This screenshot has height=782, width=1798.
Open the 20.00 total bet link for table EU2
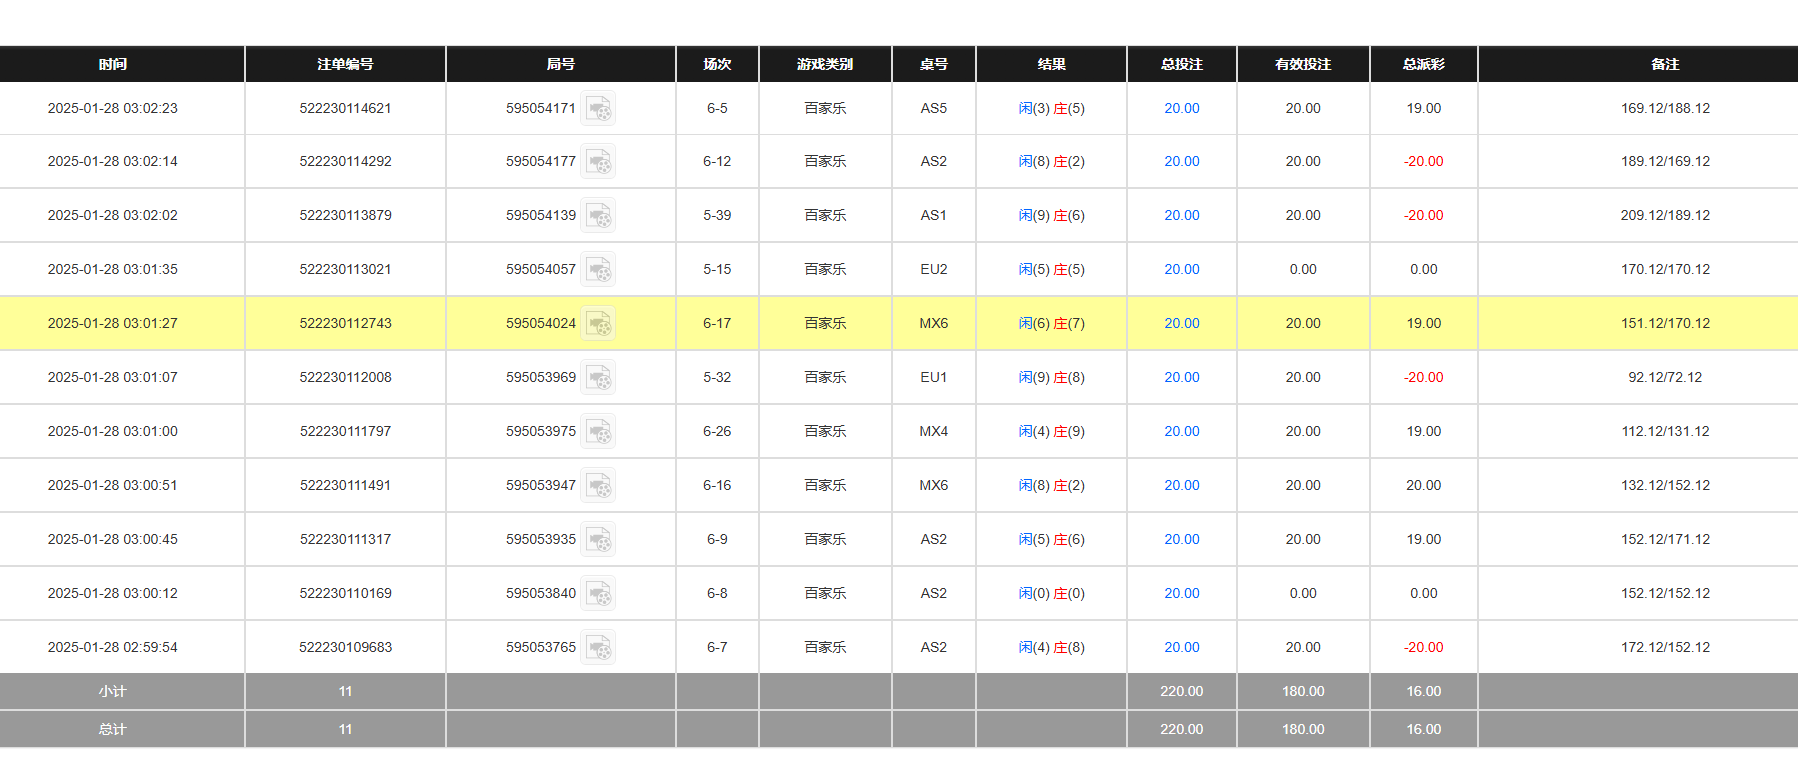(x=1181, y=269)
